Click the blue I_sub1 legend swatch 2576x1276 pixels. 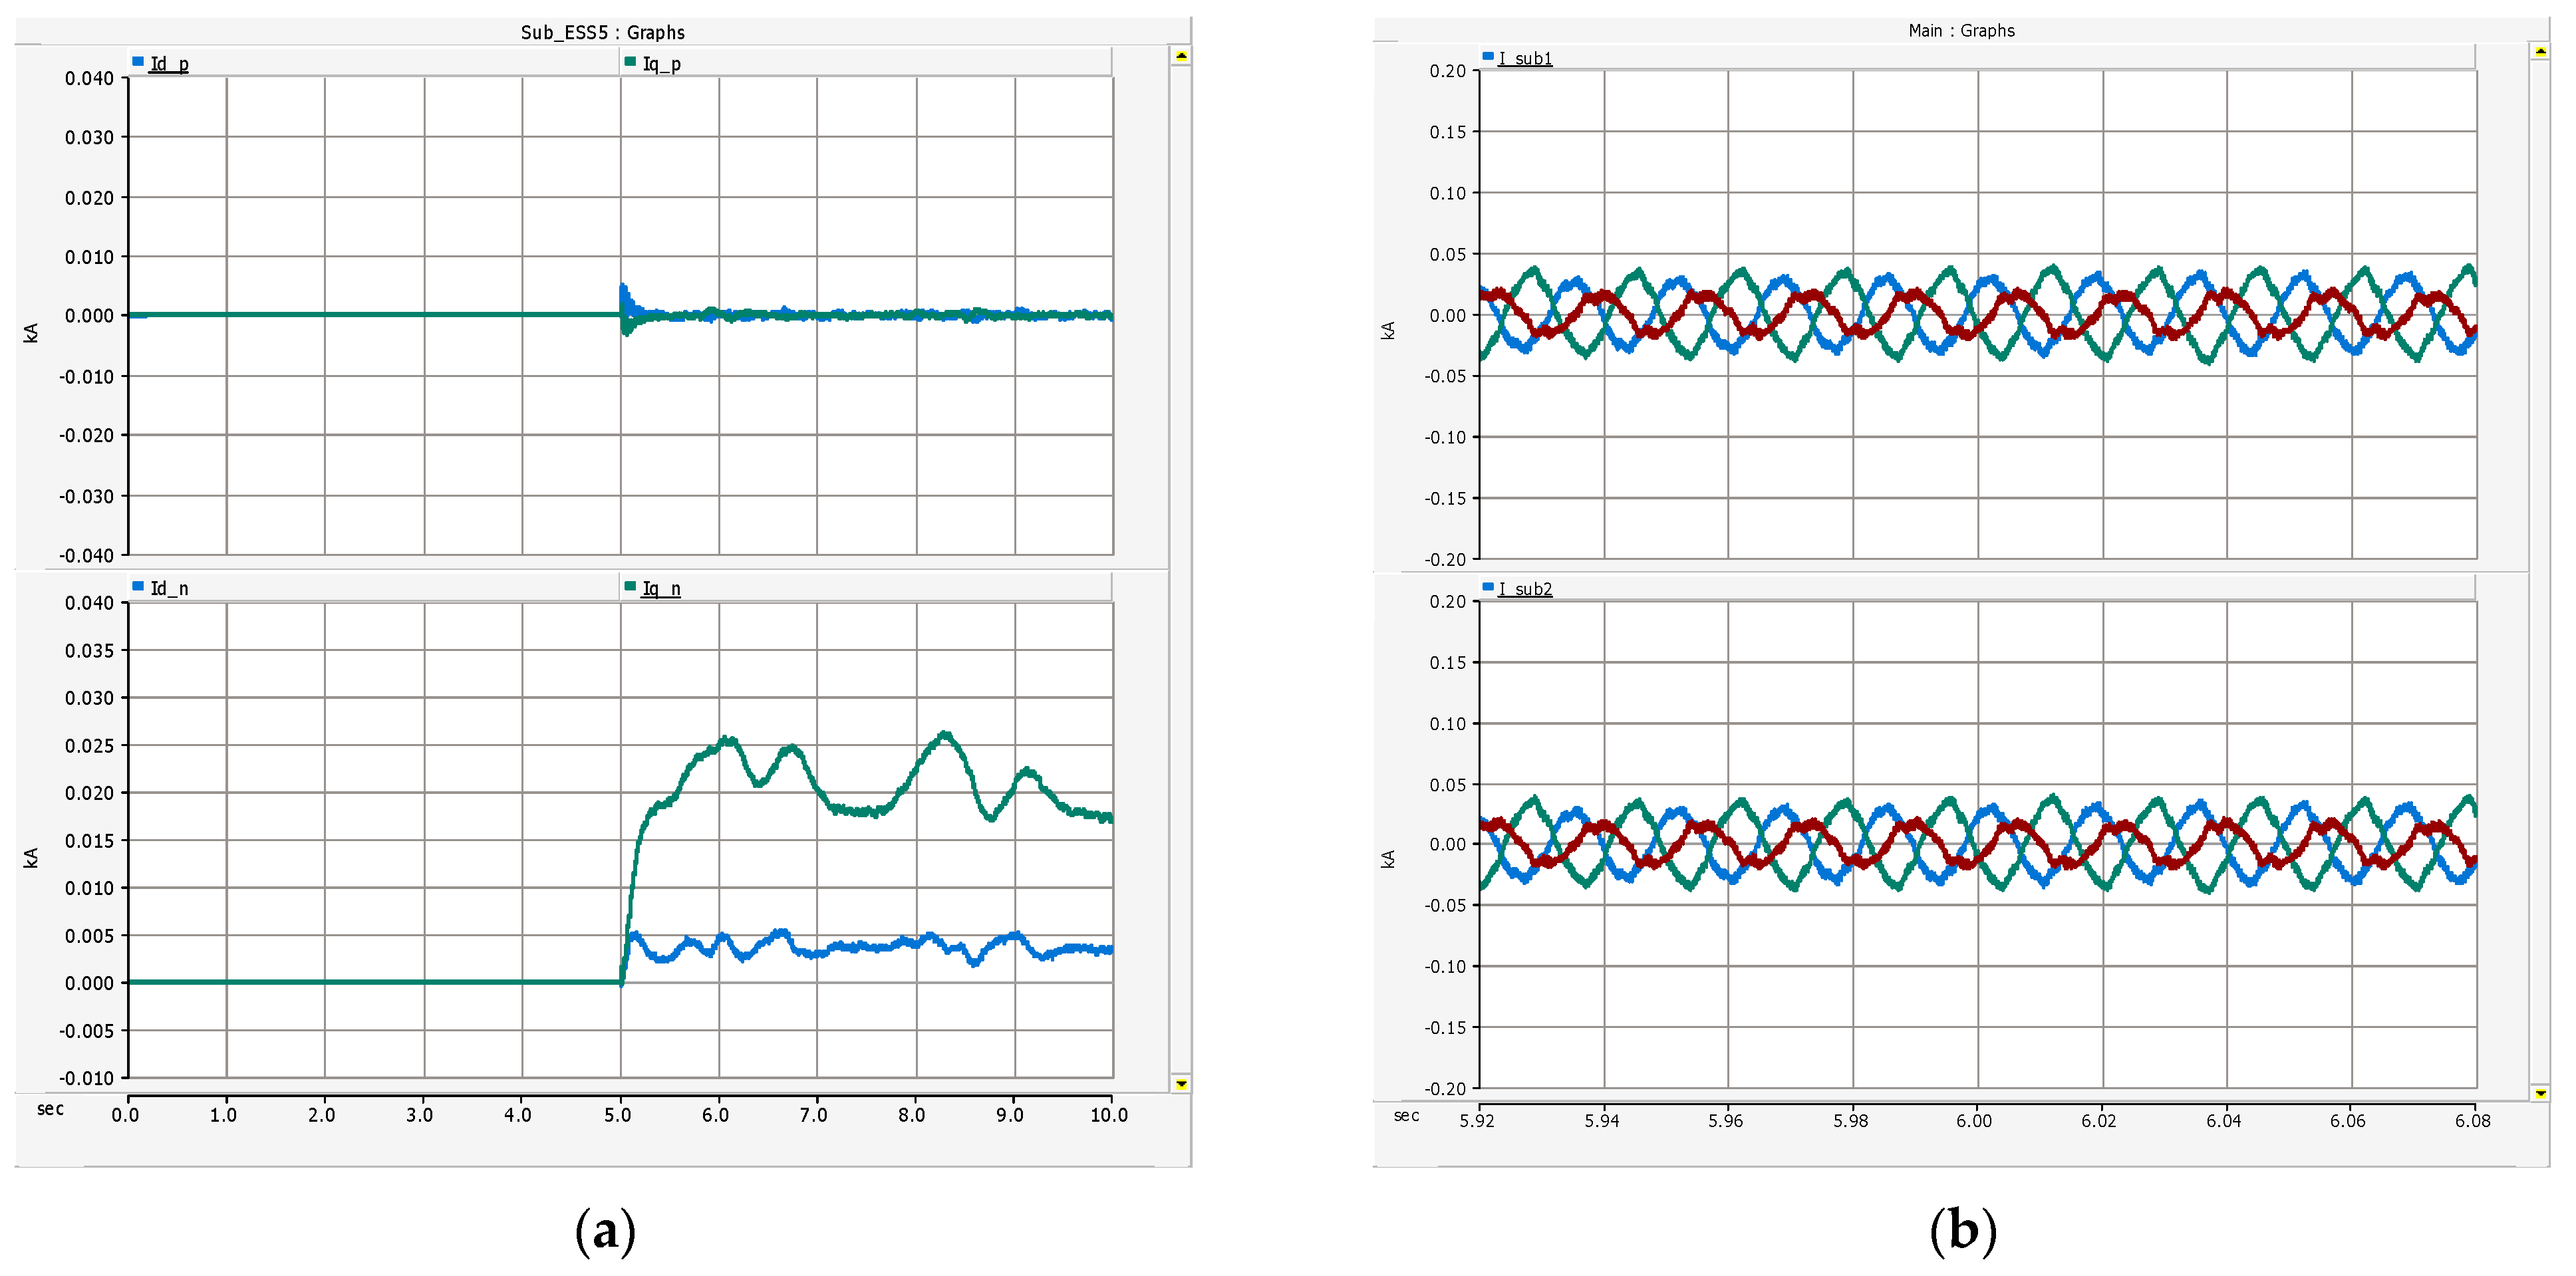click(x=1488, y=57)
